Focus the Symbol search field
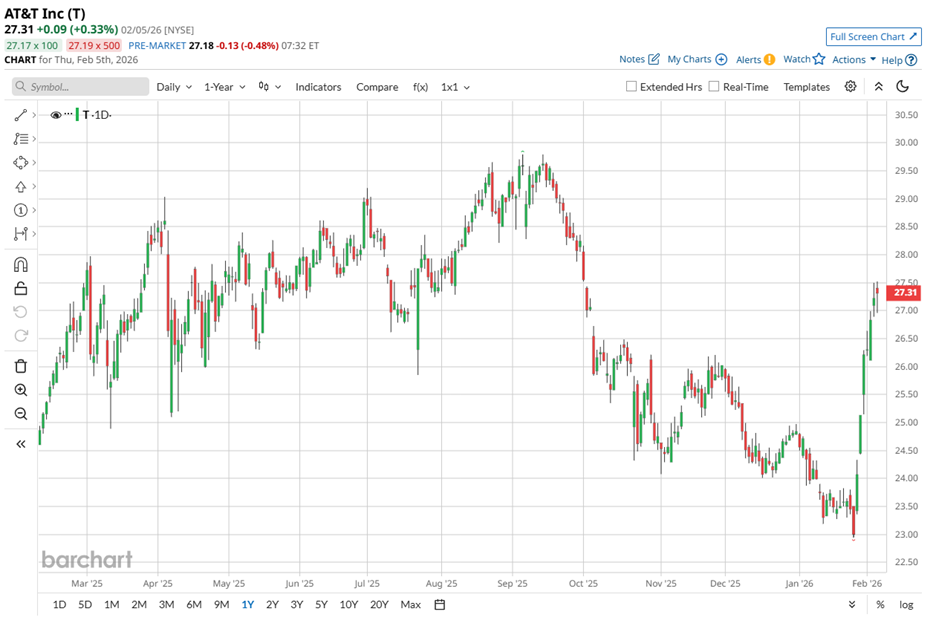Image resolution: width=936 pixels, height=626 pixels. [x=81, y=87]
